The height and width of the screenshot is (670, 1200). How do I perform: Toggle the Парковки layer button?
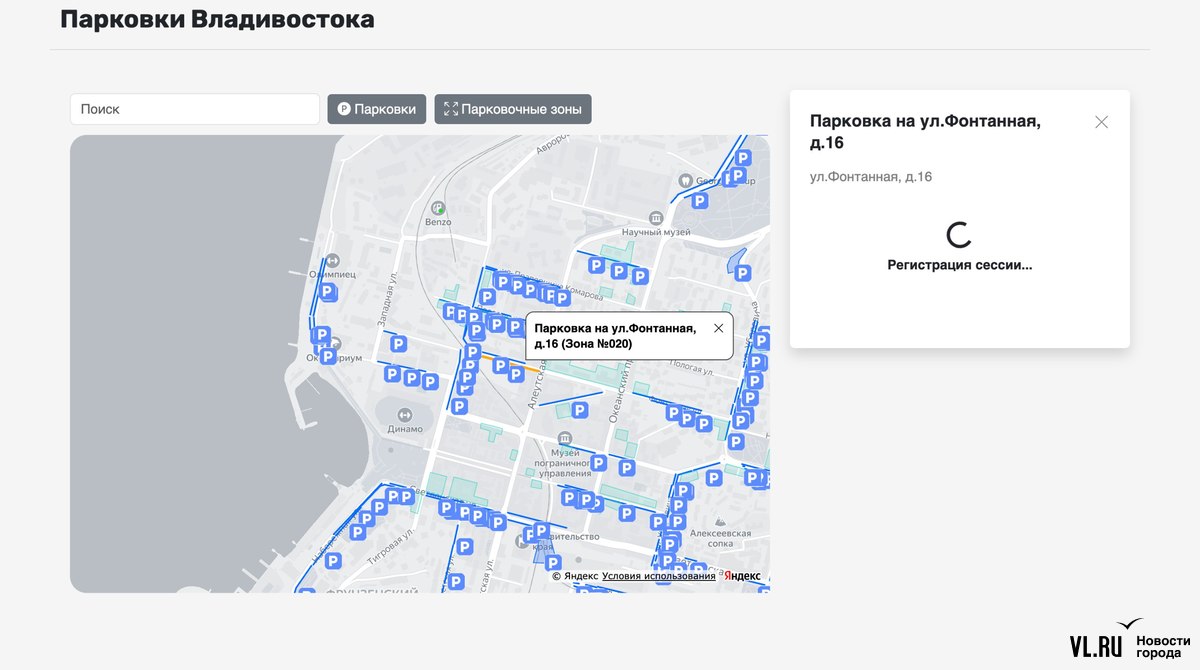pyautogui.click(x=377, y=109)
